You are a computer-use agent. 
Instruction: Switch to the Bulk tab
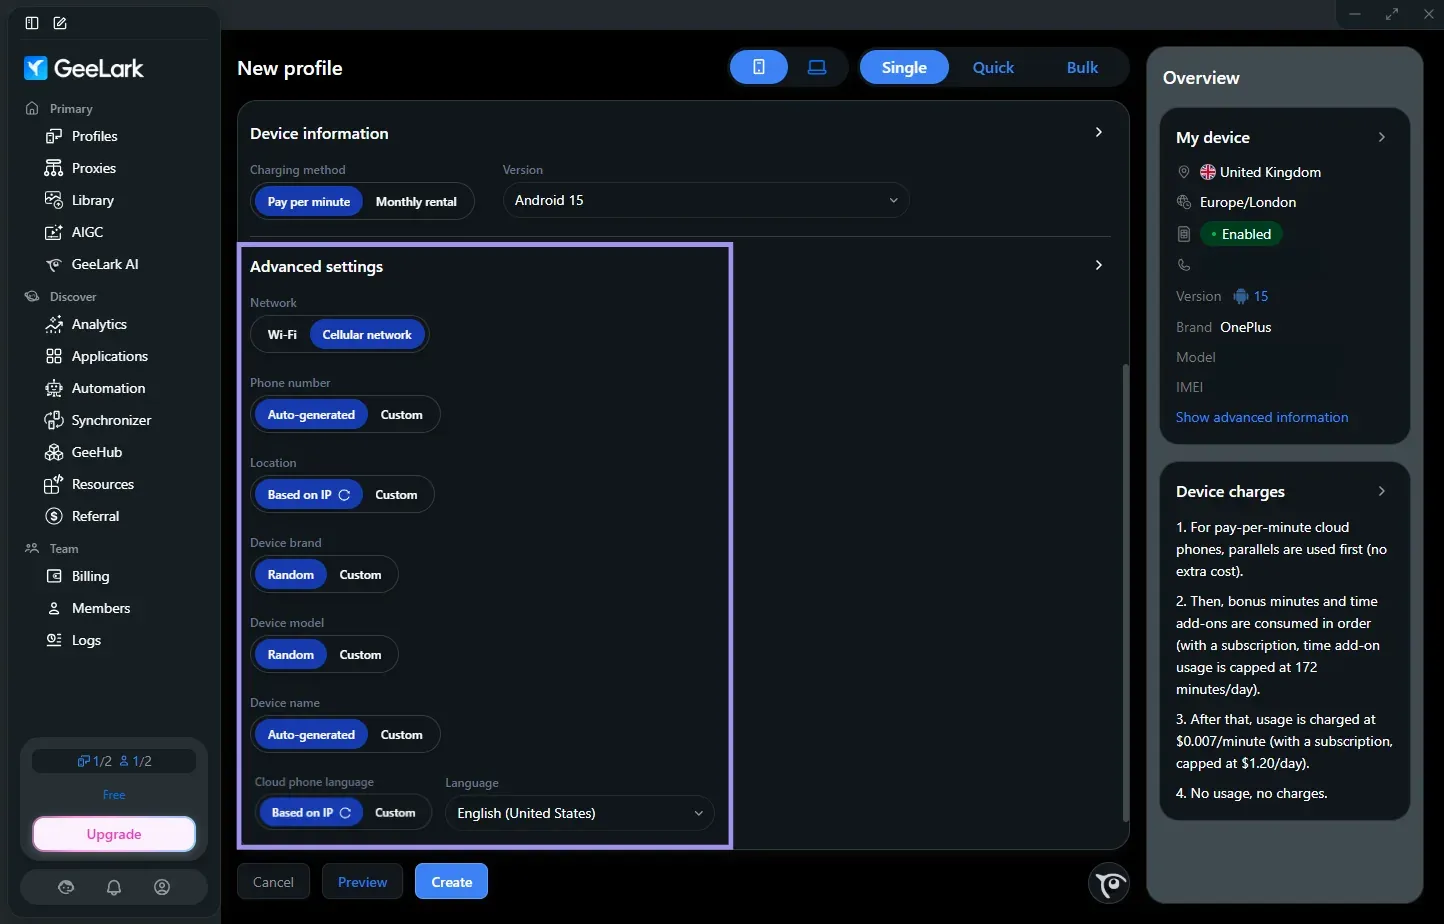1082,67
